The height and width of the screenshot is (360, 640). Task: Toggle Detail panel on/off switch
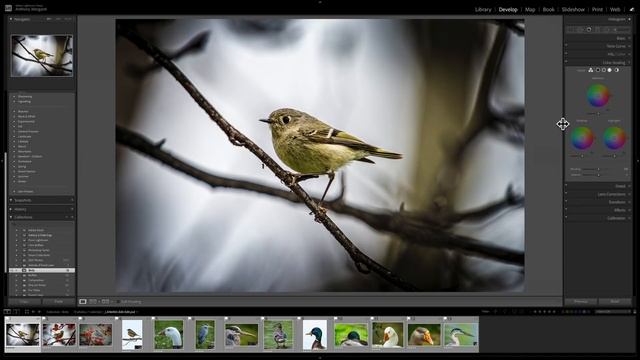566,185
